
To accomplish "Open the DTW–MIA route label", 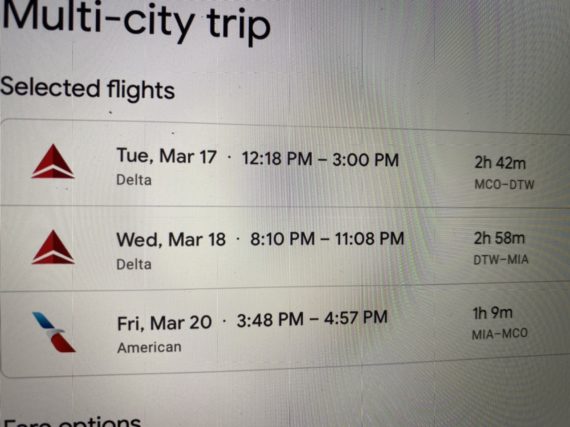I will [x=501, y=260].
